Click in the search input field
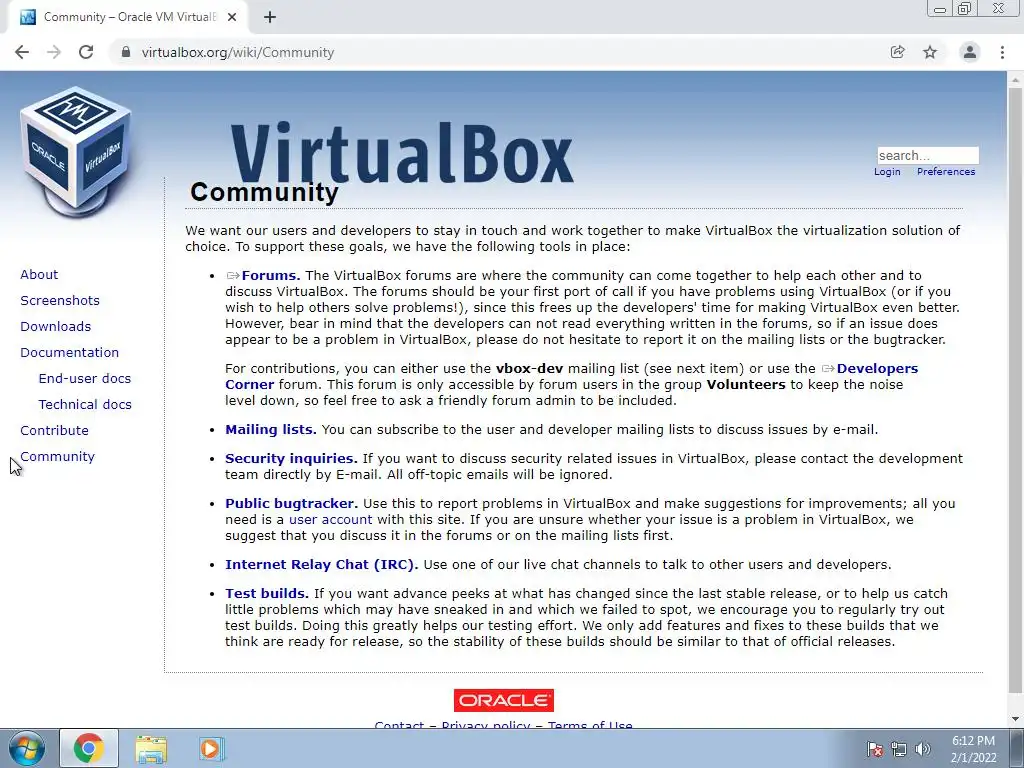This screenshot has height=768, width=1024. (x=927, y=155)
